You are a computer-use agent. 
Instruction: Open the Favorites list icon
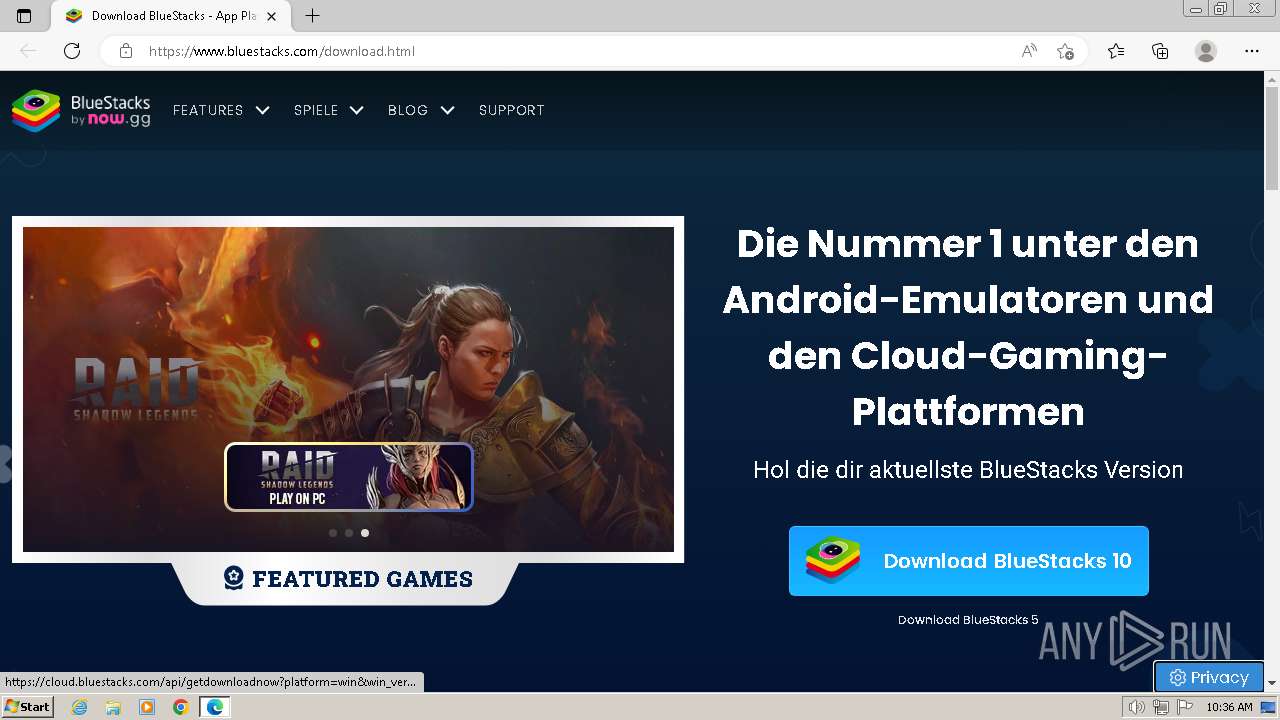coord(1116,51)
